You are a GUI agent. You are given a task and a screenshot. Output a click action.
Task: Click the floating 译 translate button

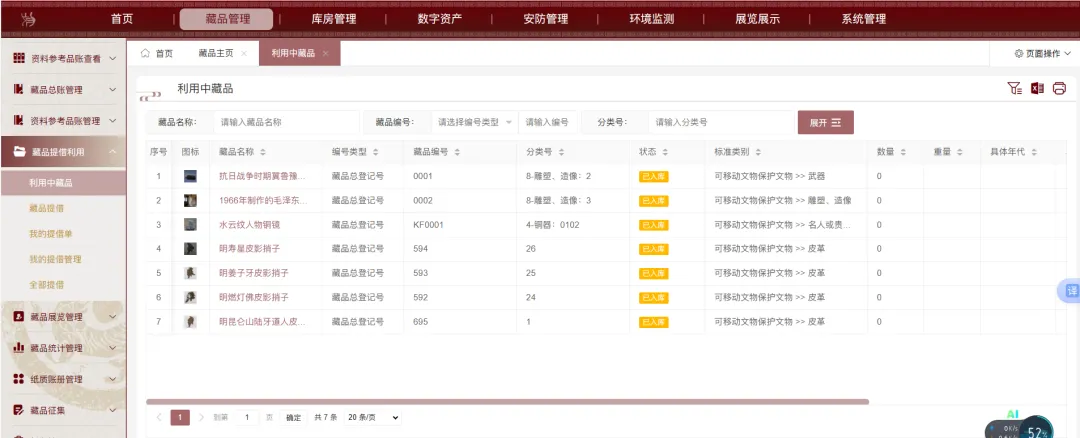click(x=1070, y=291)
